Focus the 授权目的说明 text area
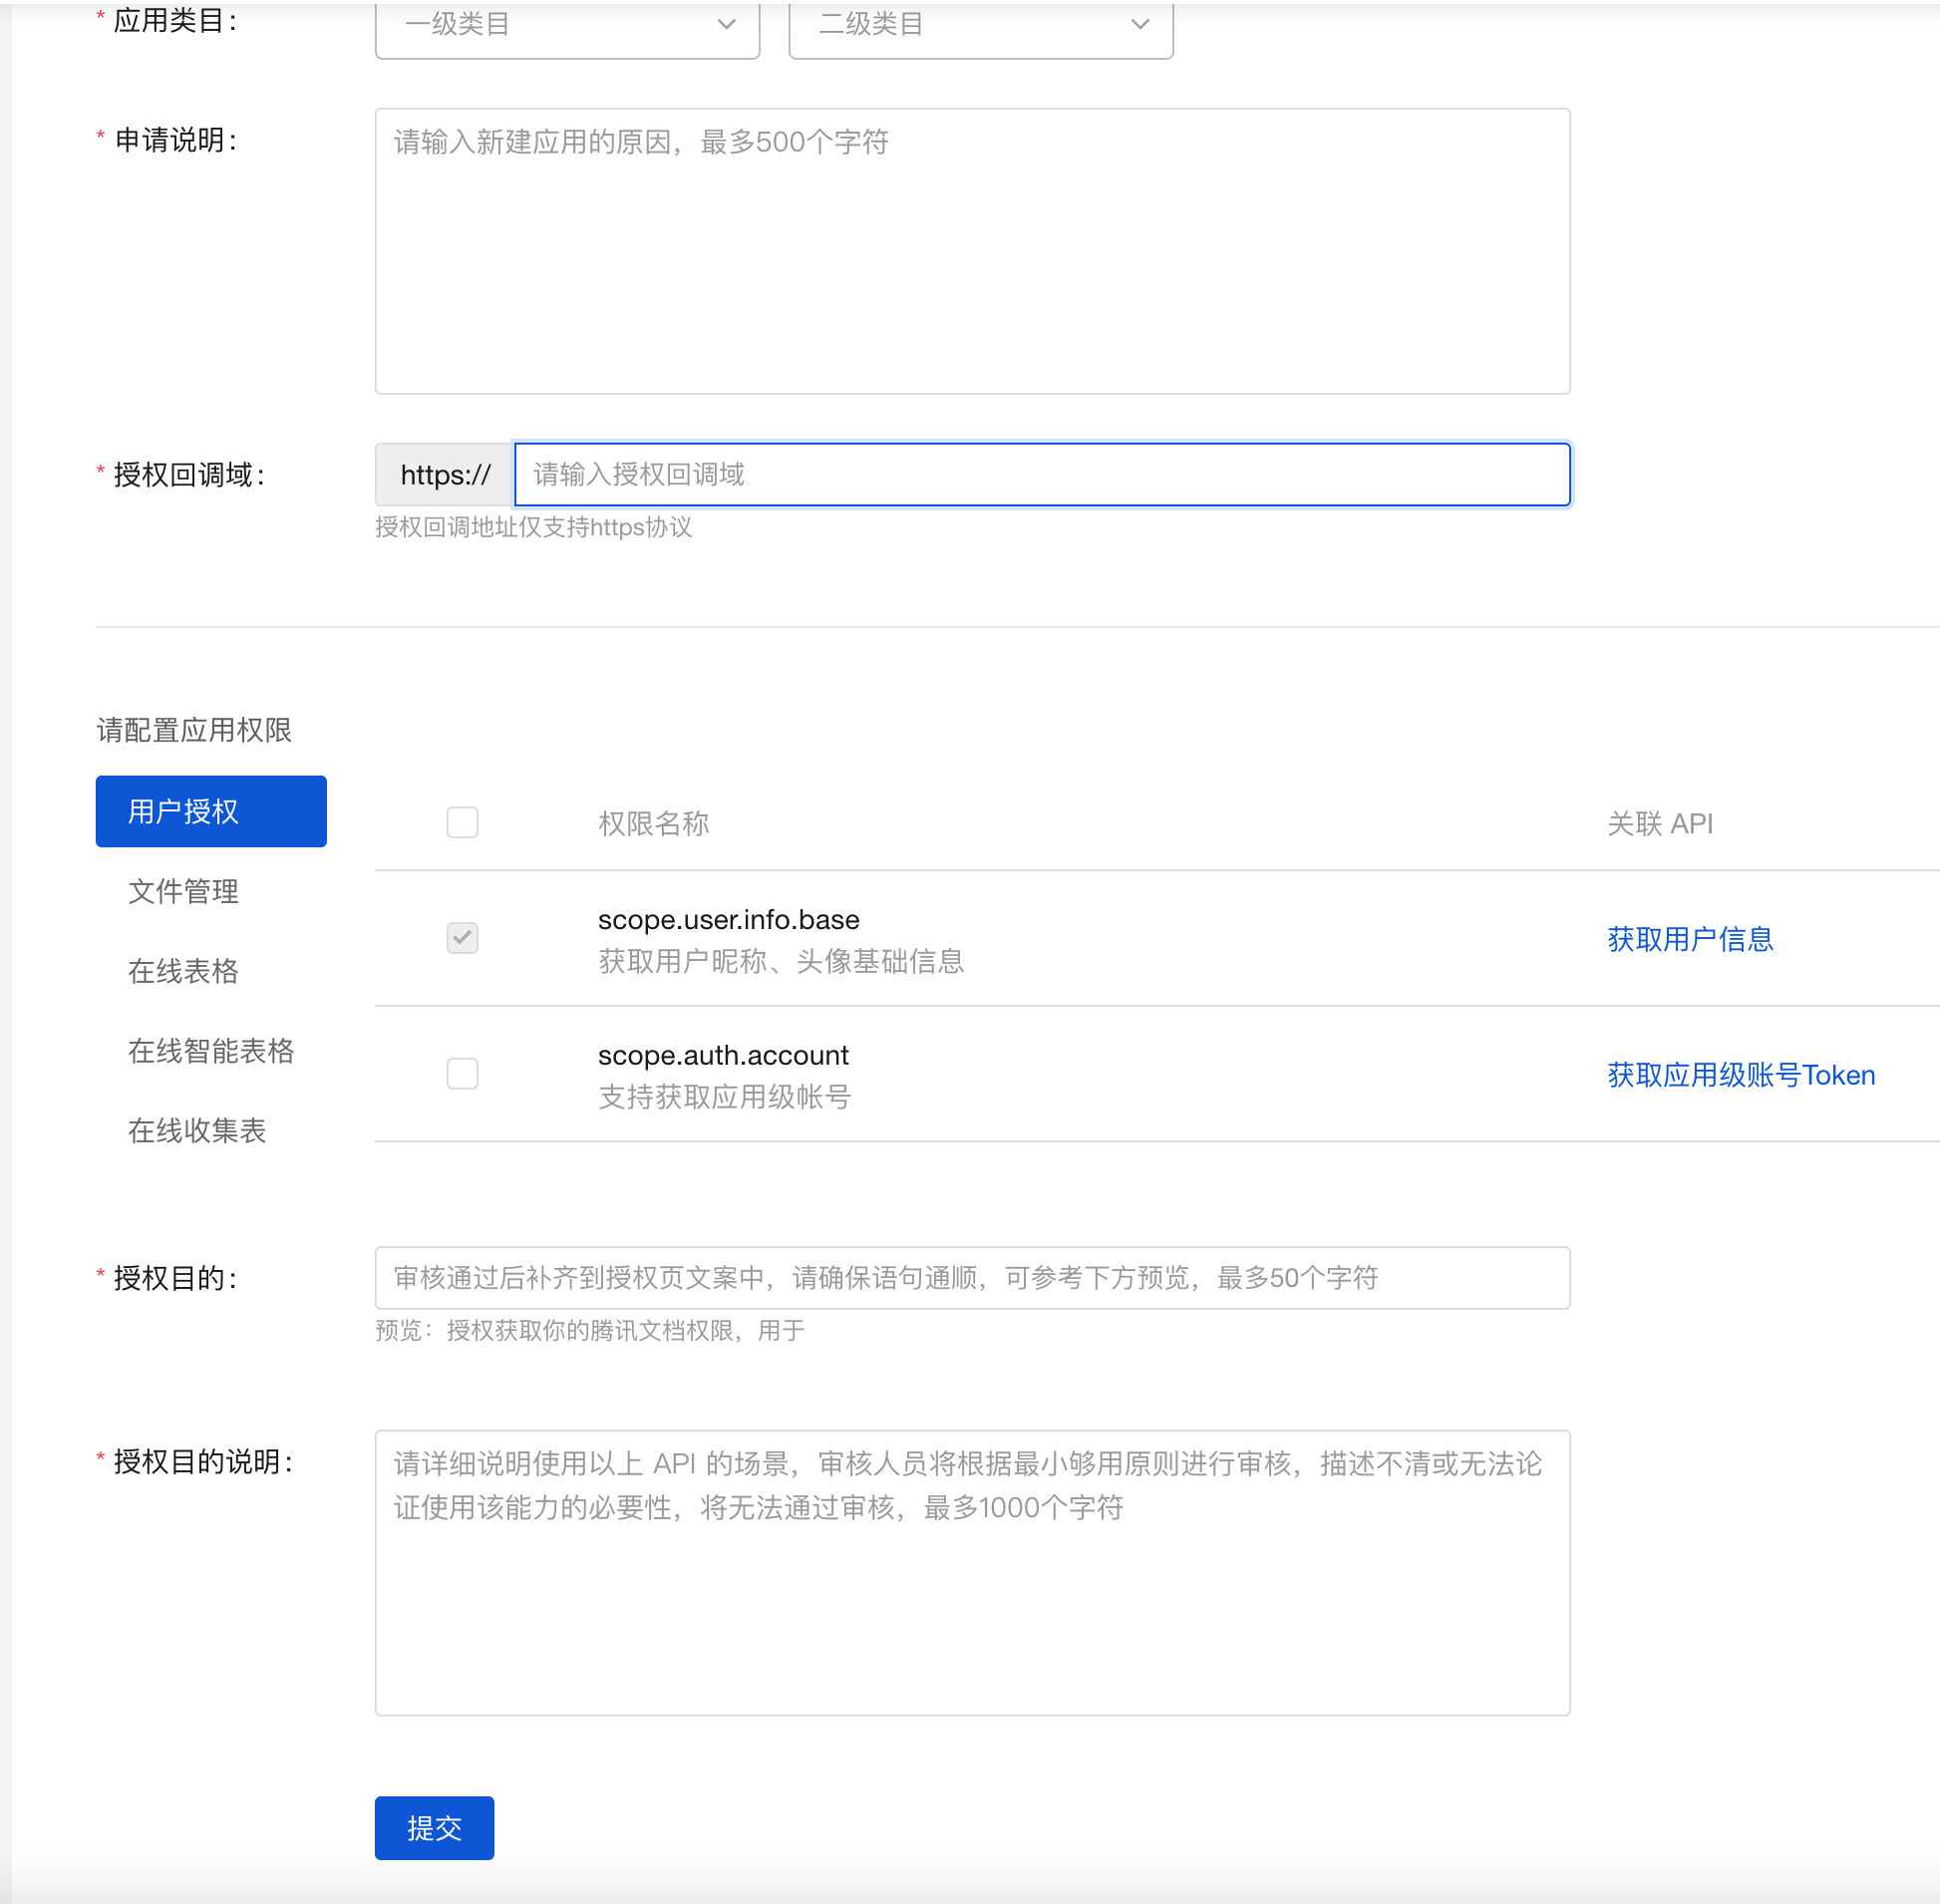1940x1904 pixels. click(971, 1572)
